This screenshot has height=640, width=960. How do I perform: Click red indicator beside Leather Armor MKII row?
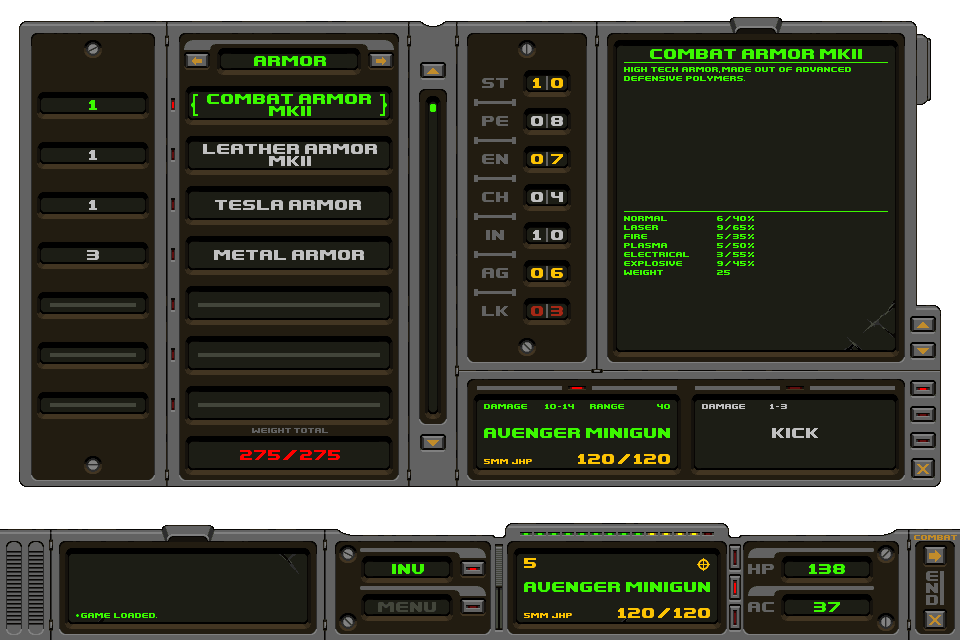click(173, 155)
